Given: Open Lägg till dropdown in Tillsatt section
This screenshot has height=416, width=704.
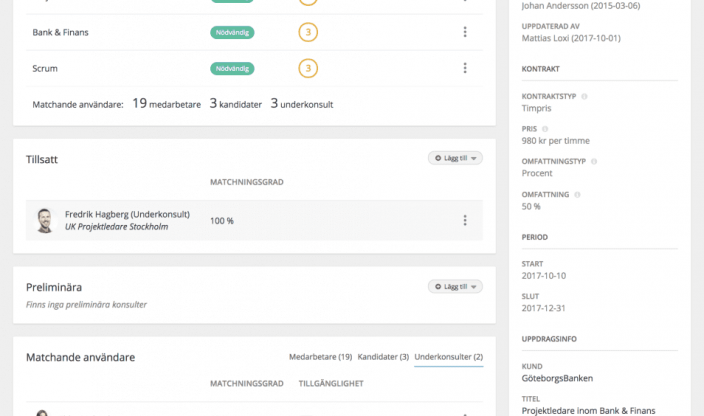Looking at the screenshot, I should [x=455, y=158].
